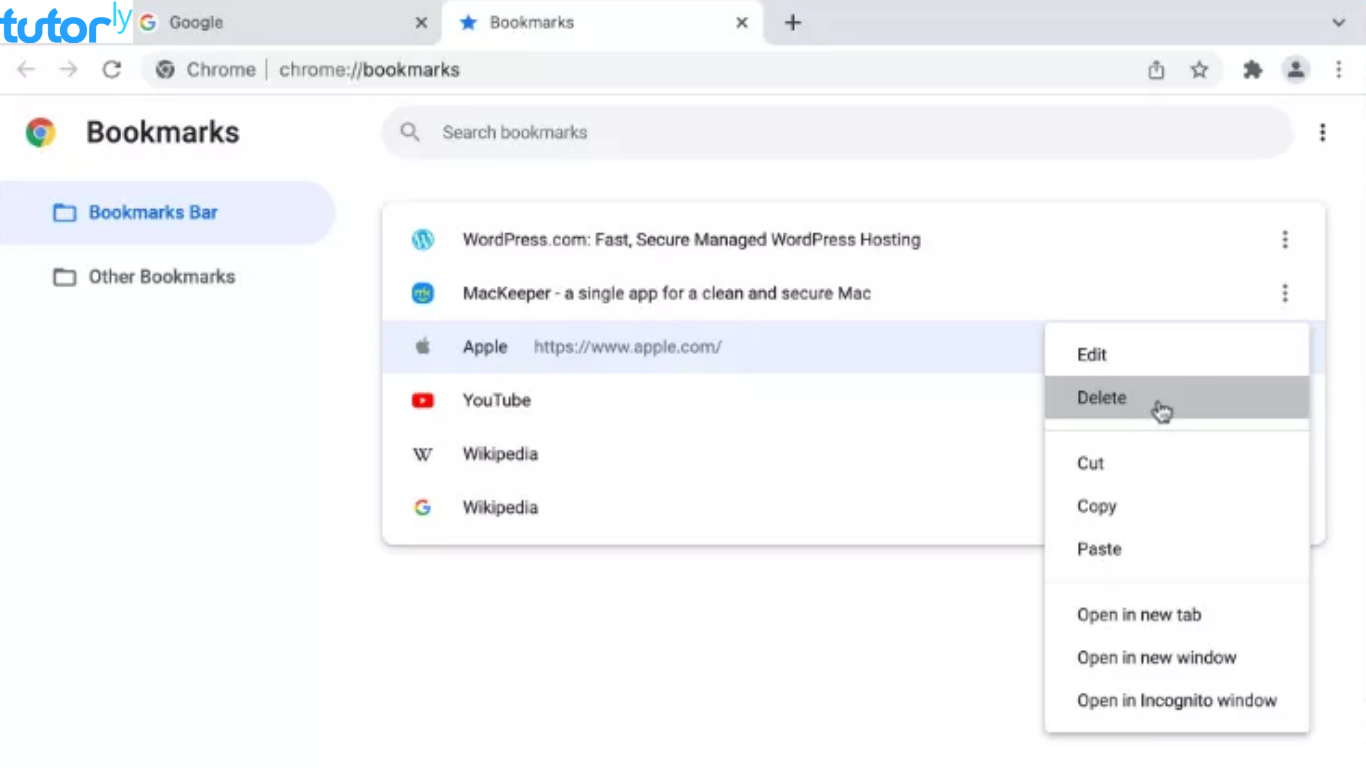Switch to the Google tab
Viewport: 1366px width, 768px height.
[x=195, y=22]
